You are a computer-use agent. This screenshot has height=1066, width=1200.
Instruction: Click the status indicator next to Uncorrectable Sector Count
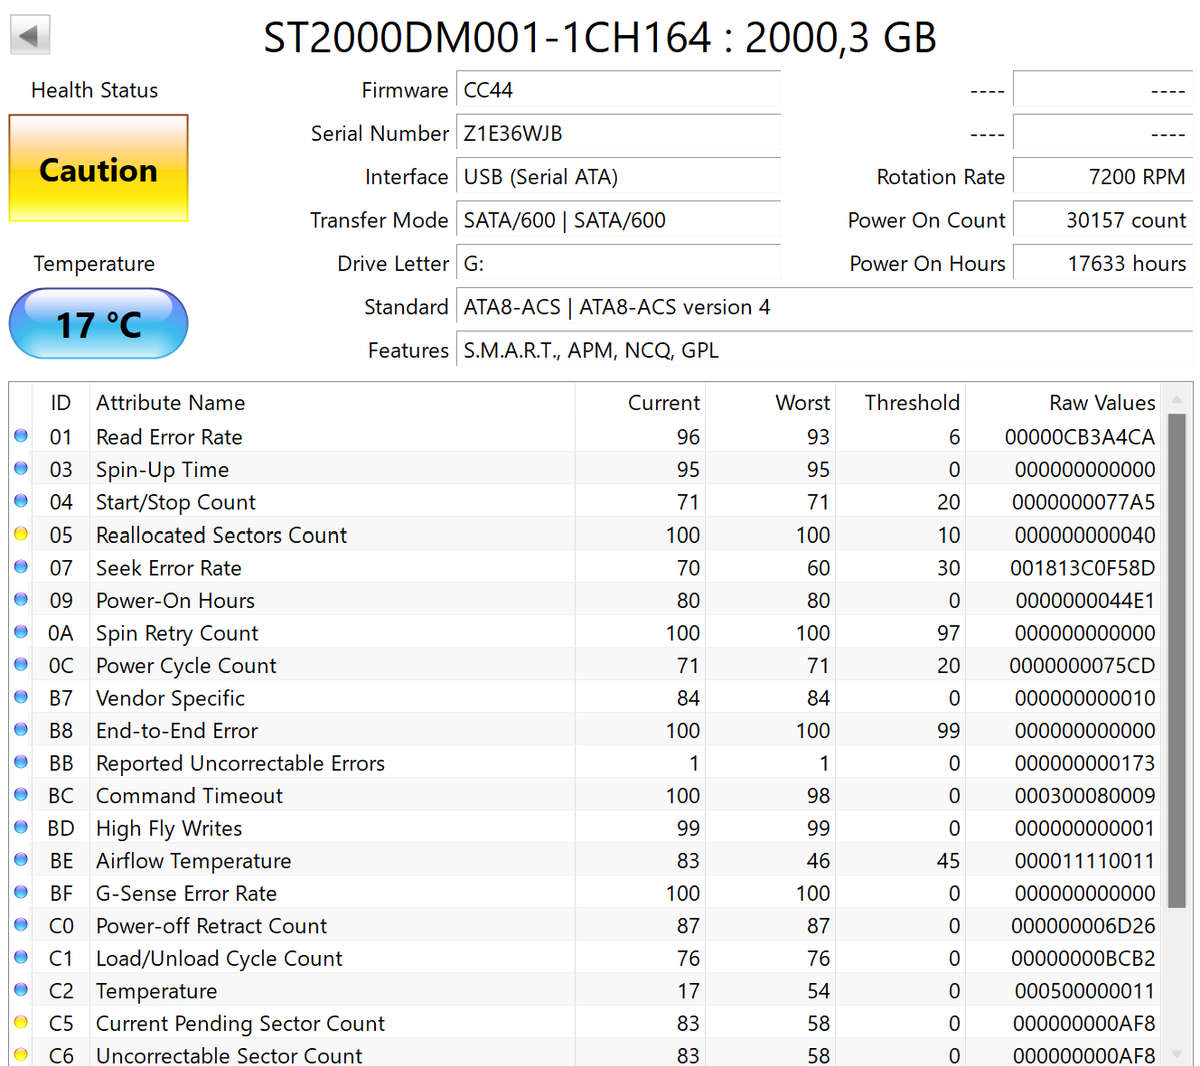pyautogui.click(x=21, y=1054)
